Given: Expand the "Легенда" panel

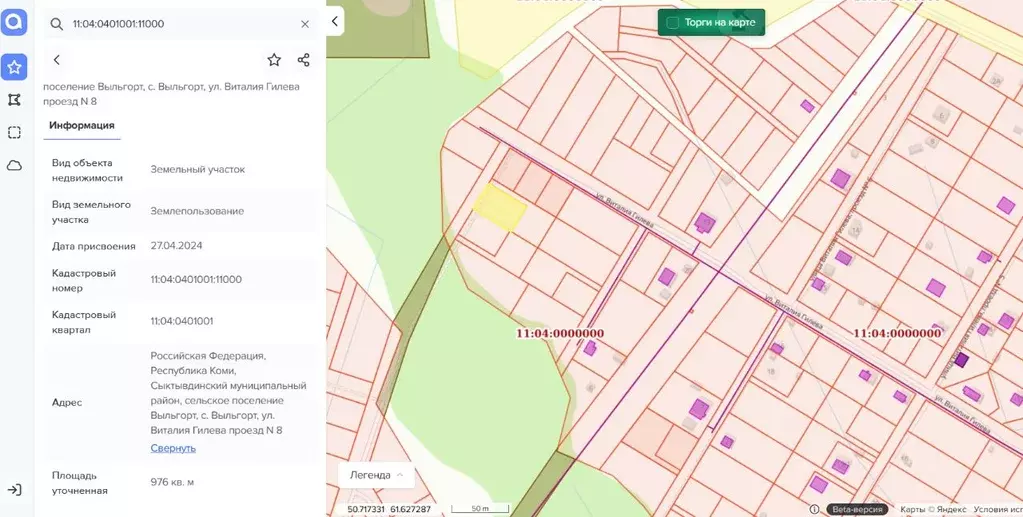Looking at the screenshot, I should point(376,475).
